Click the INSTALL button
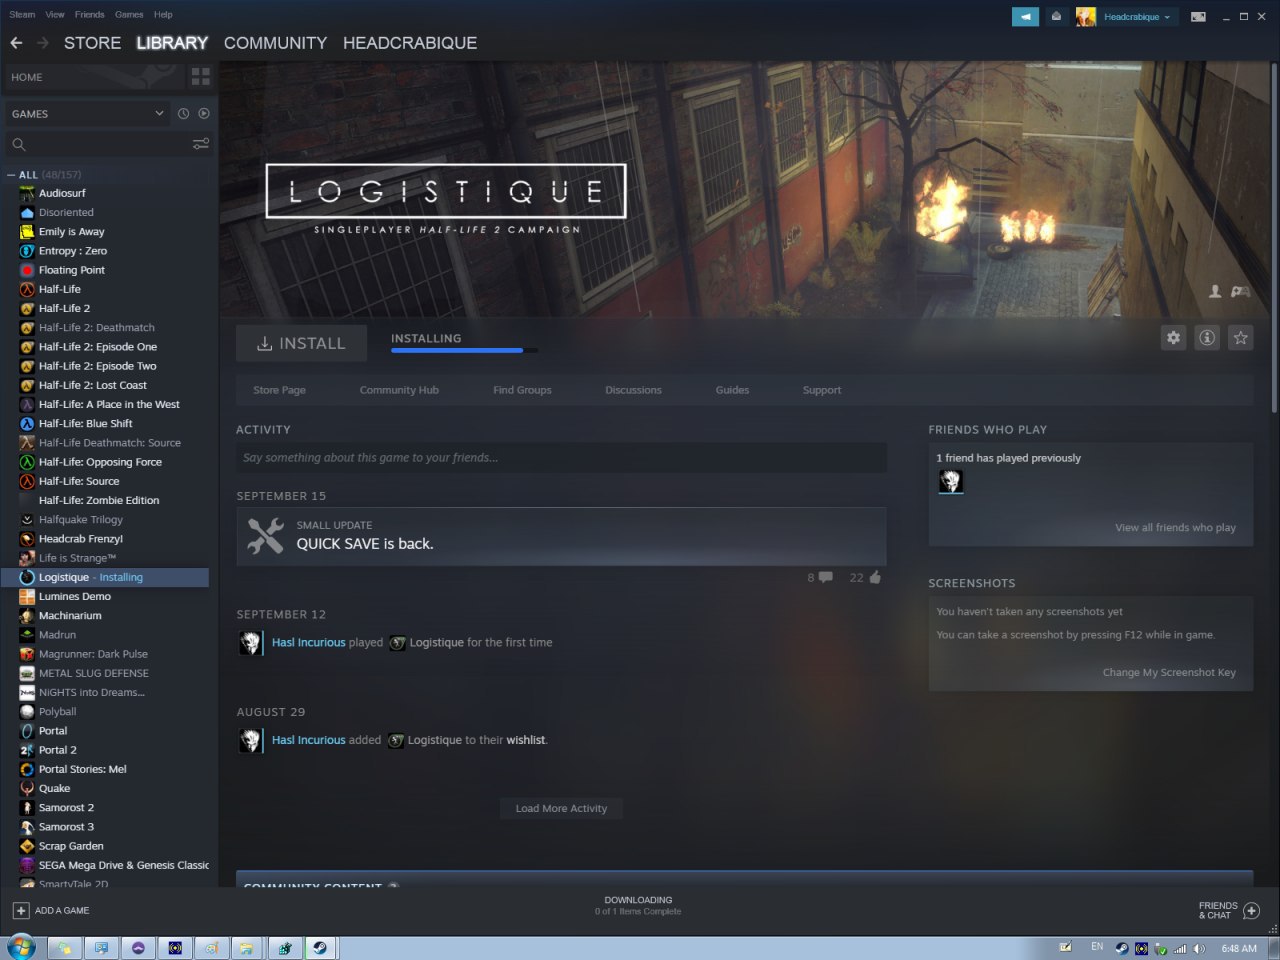Viewport: 1280px width, 960px height. 301,343
